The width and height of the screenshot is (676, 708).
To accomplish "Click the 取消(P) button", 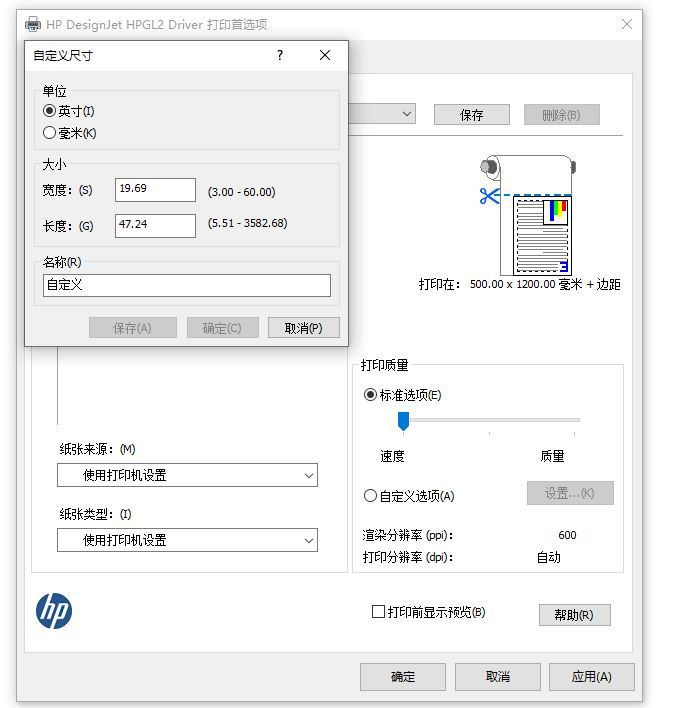I will 304,327.
